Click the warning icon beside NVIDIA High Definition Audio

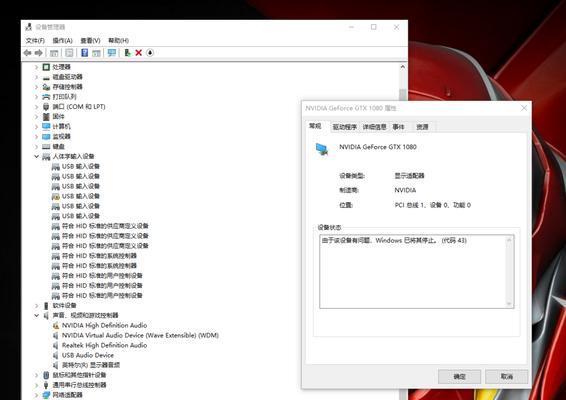(56, 326)
